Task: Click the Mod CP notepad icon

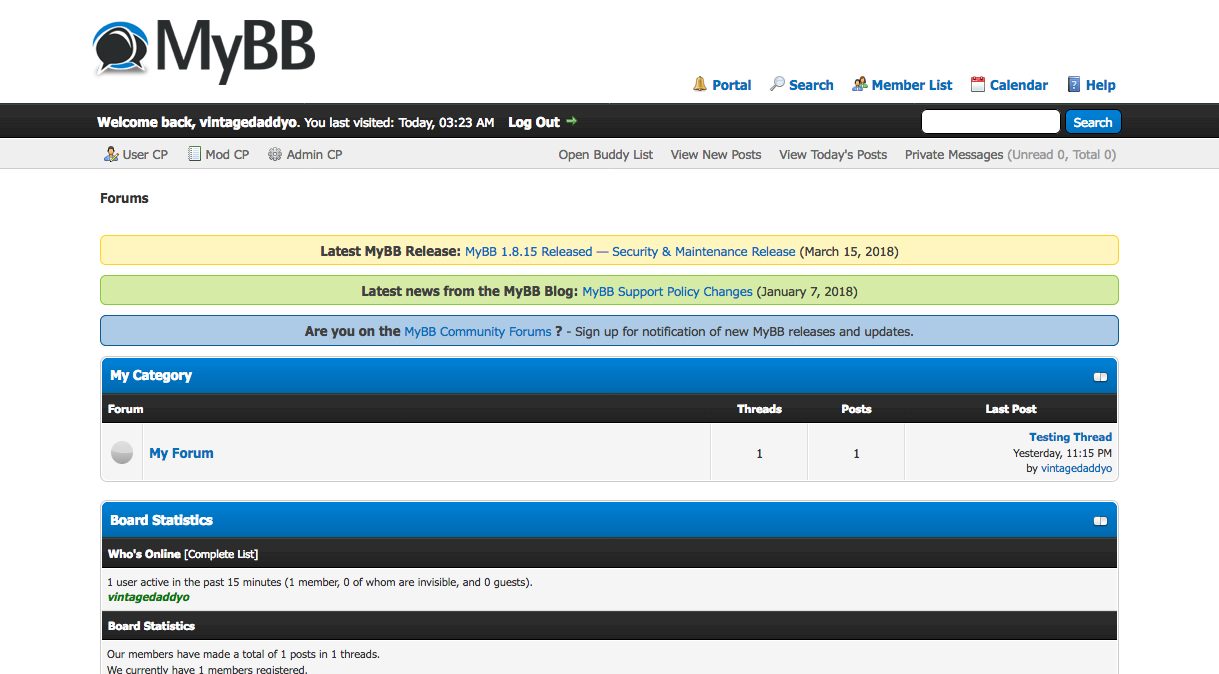Action: point(194,154)
